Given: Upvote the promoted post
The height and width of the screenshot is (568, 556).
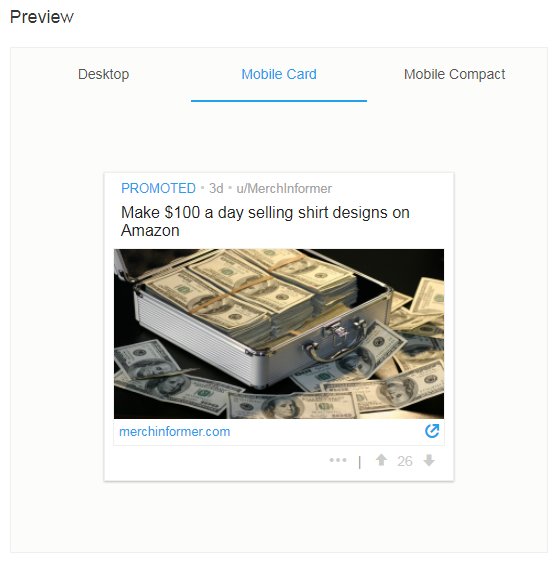Looking at the screenshot, I should [x=381, y=460].
